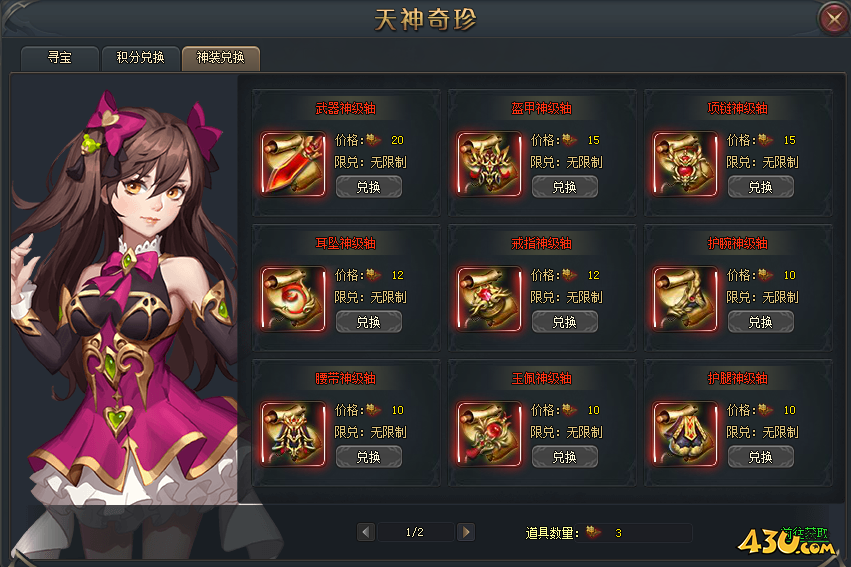Go to previous page with left arrow
The width and height of the screenshot is (851, 567).
366,532
